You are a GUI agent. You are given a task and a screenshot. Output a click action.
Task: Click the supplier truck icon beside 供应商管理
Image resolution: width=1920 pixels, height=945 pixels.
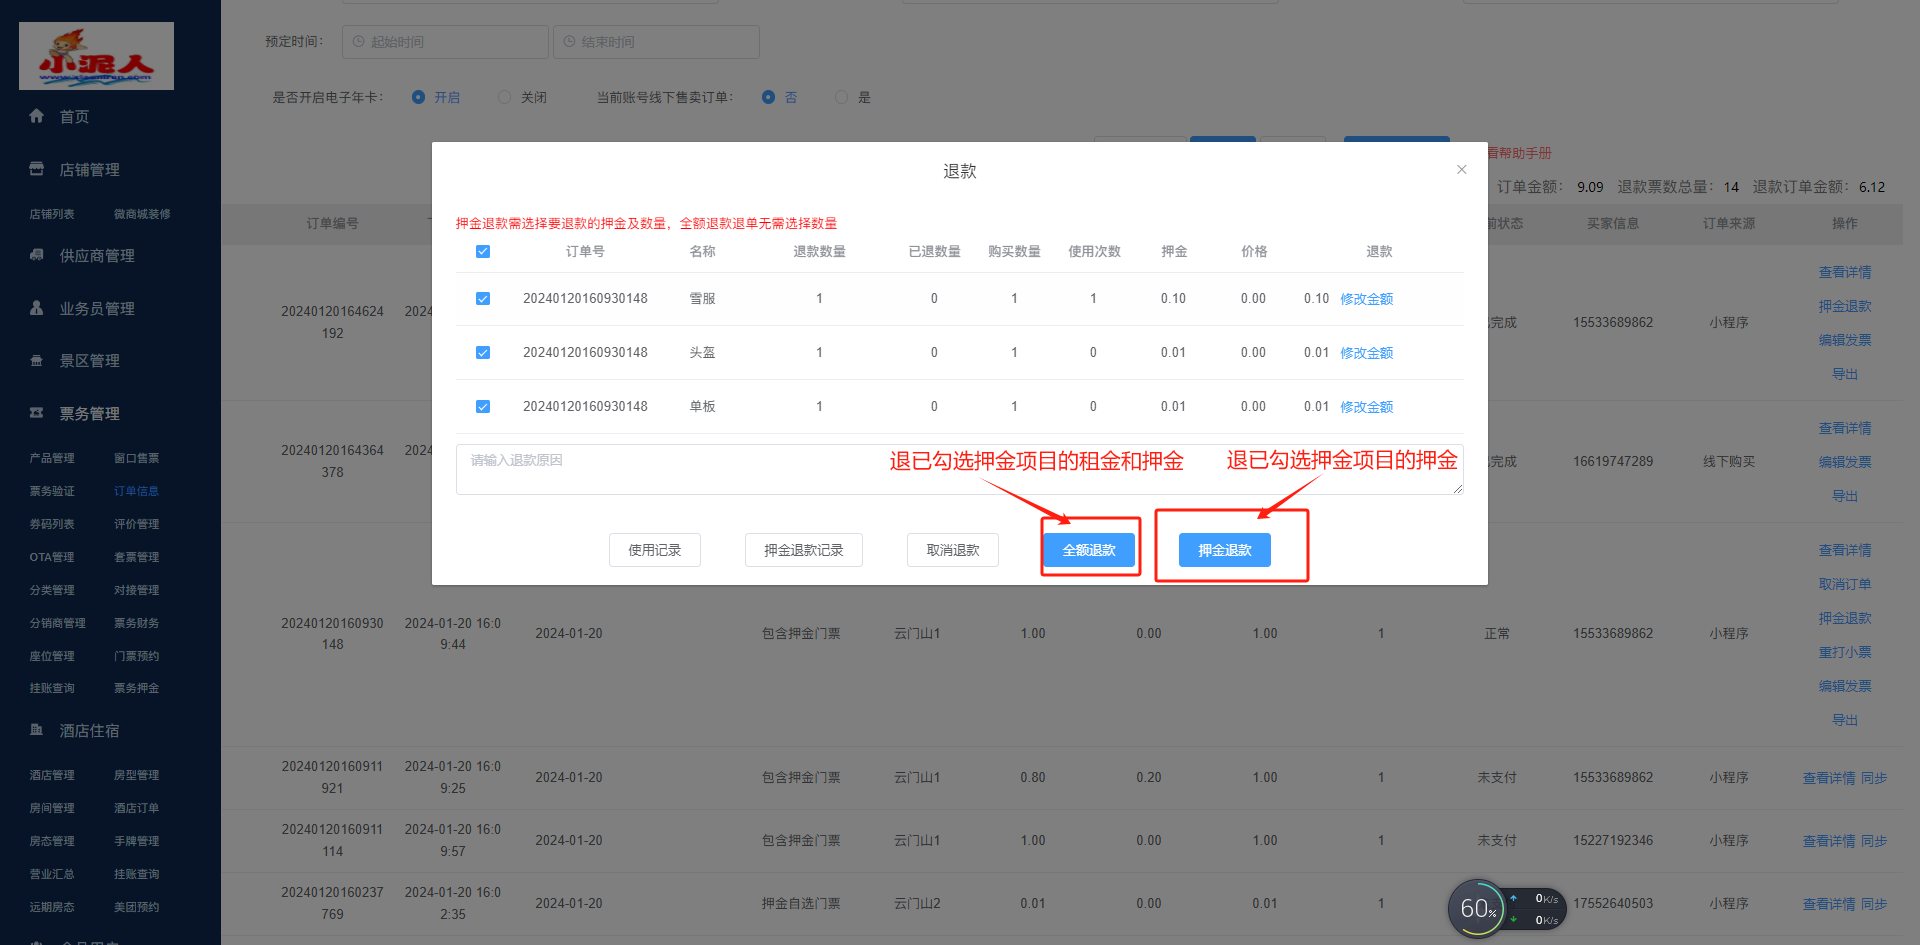pyautogui.click(x=37, y=255)
